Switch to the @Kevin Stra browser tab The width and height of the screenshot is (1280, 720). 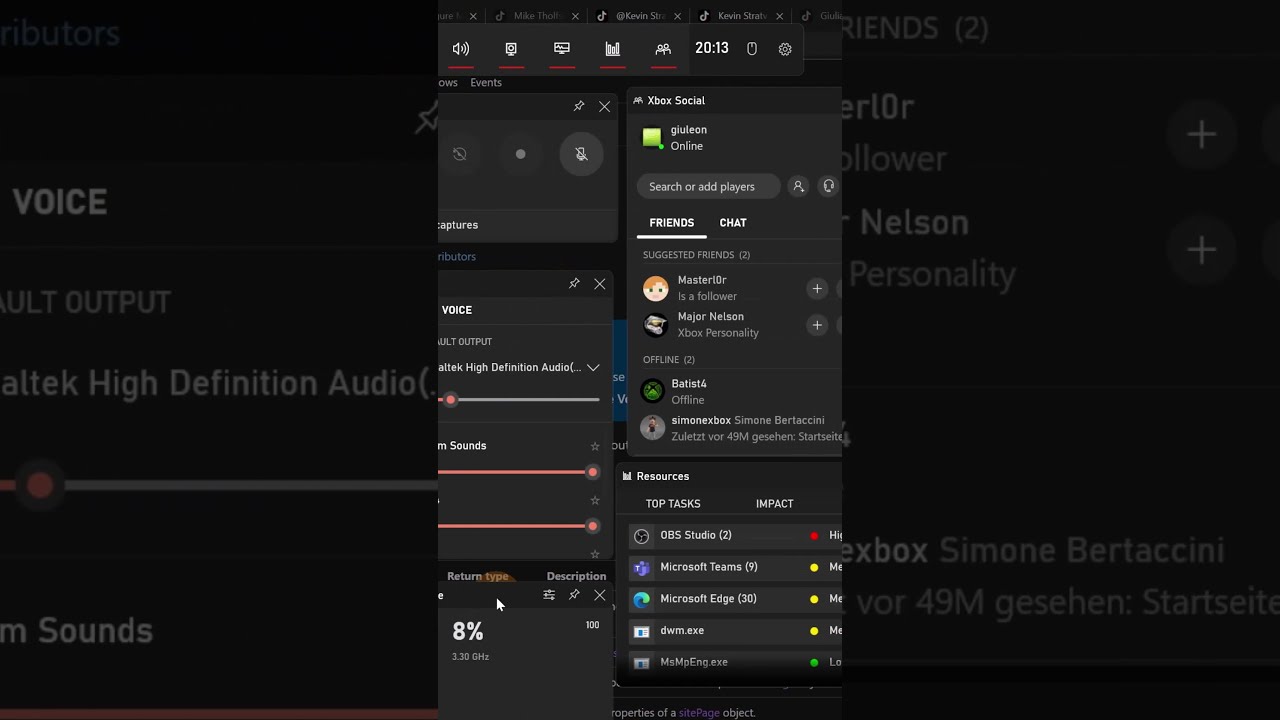(x=639, y=16)
